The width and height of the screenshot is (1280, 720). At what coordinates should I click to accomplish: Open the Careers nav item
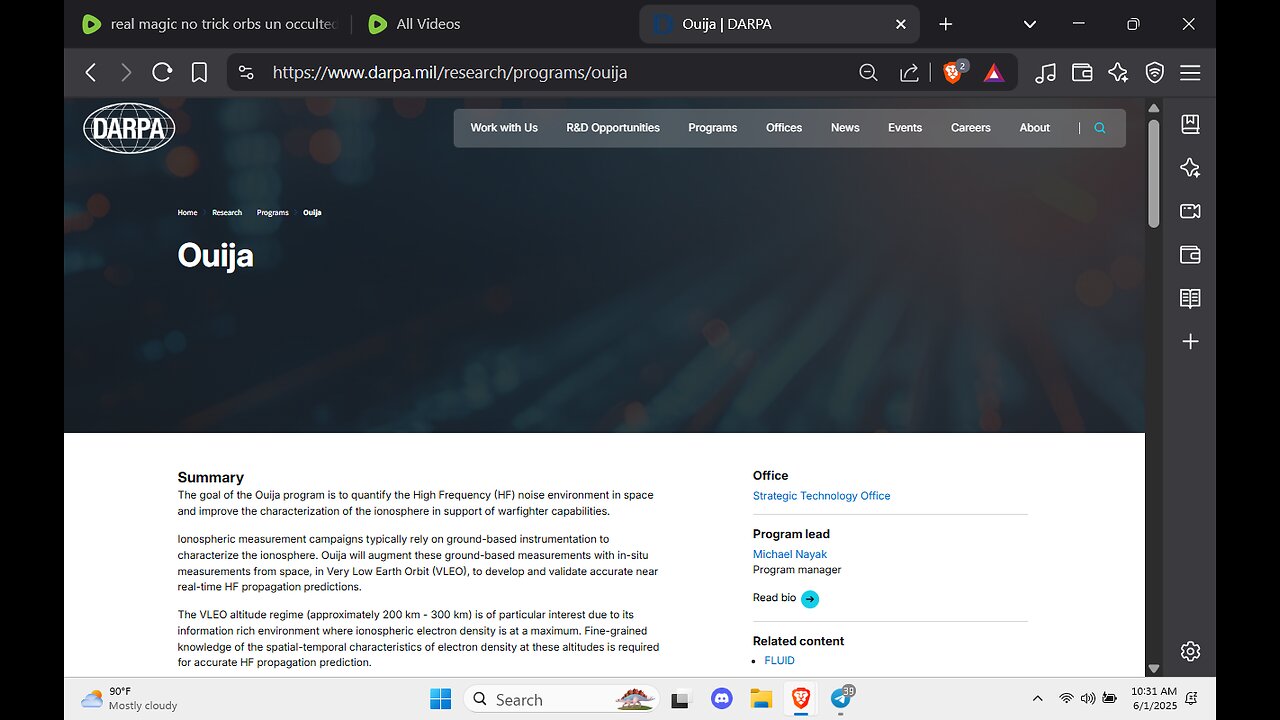point(970,128)
